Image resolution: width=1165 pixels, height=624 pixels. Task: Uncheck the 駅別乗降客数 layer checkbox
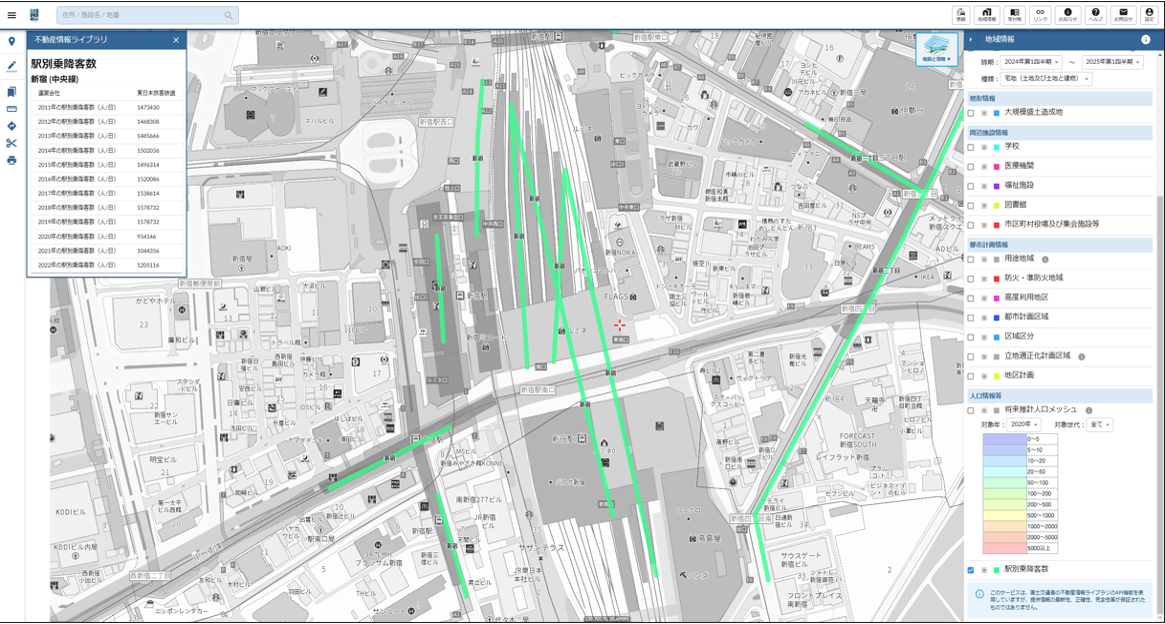[x=971, y=570]
